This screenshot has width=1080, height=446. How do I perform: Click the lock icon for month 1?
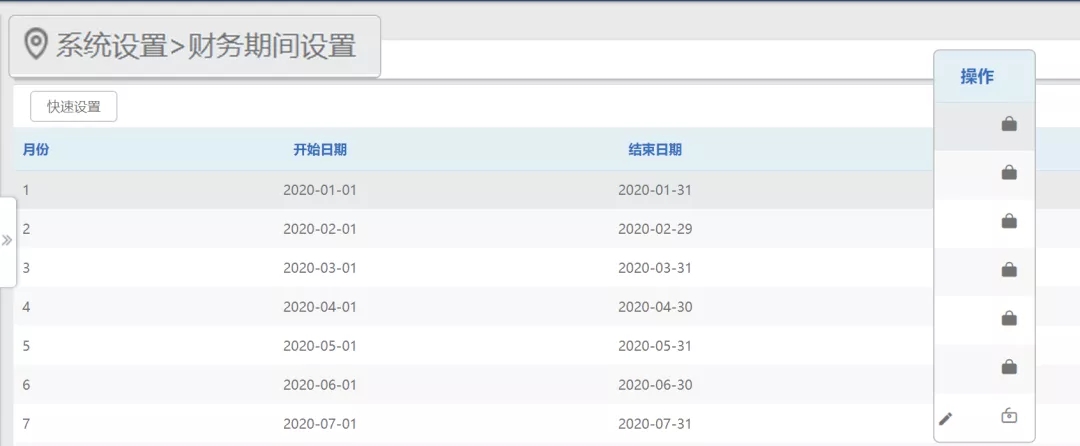pyautogui.click(x=1009, y=125)
